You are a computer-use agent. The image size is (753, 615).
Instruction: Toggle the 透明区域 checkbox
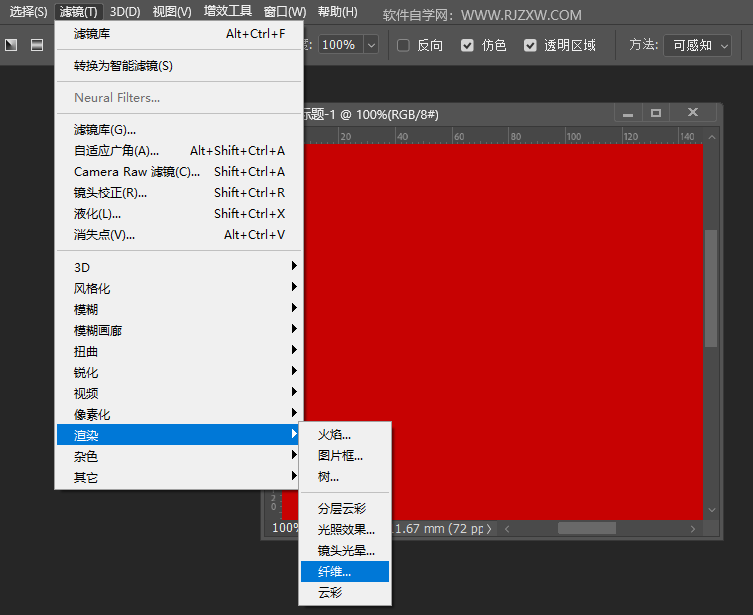point(530,45)
